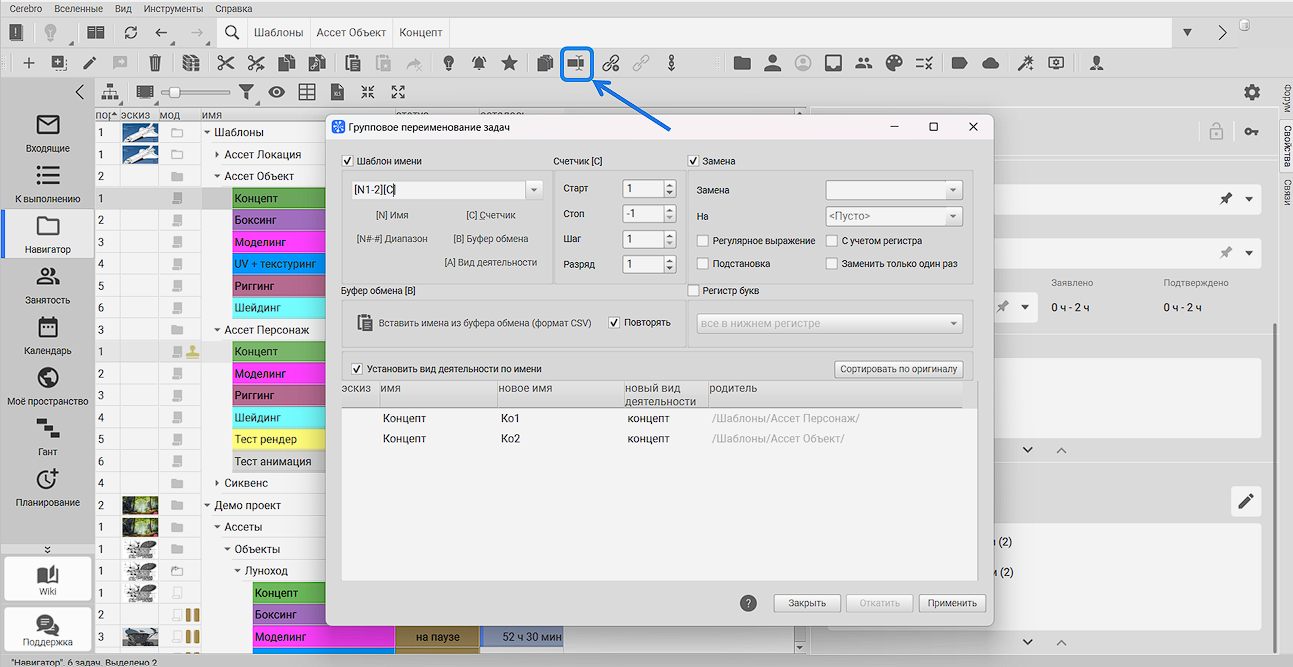Screen dimensions: 1293x667
Task: Enable the Регистр букв checkbox
Action: (693, 291)
